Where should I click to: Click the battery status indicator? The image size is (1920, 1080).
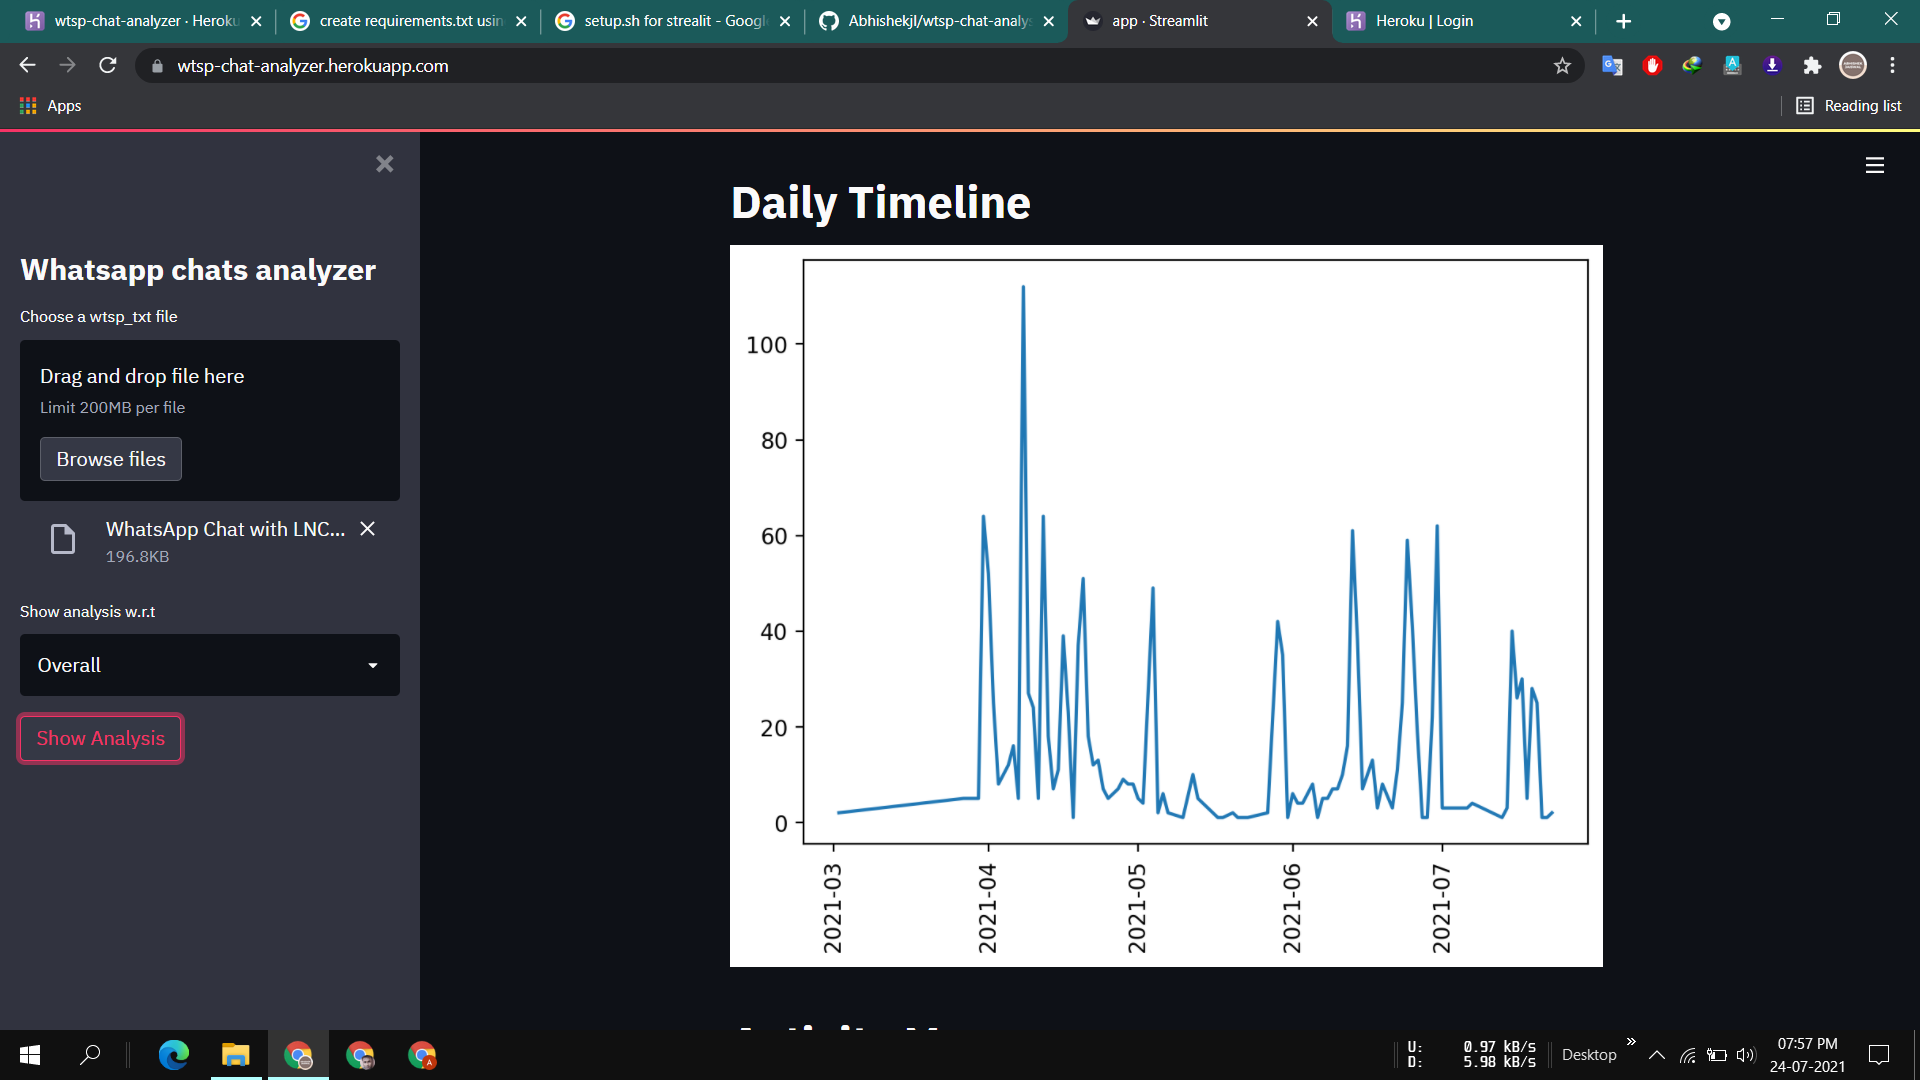(x=1718, y=1055)
